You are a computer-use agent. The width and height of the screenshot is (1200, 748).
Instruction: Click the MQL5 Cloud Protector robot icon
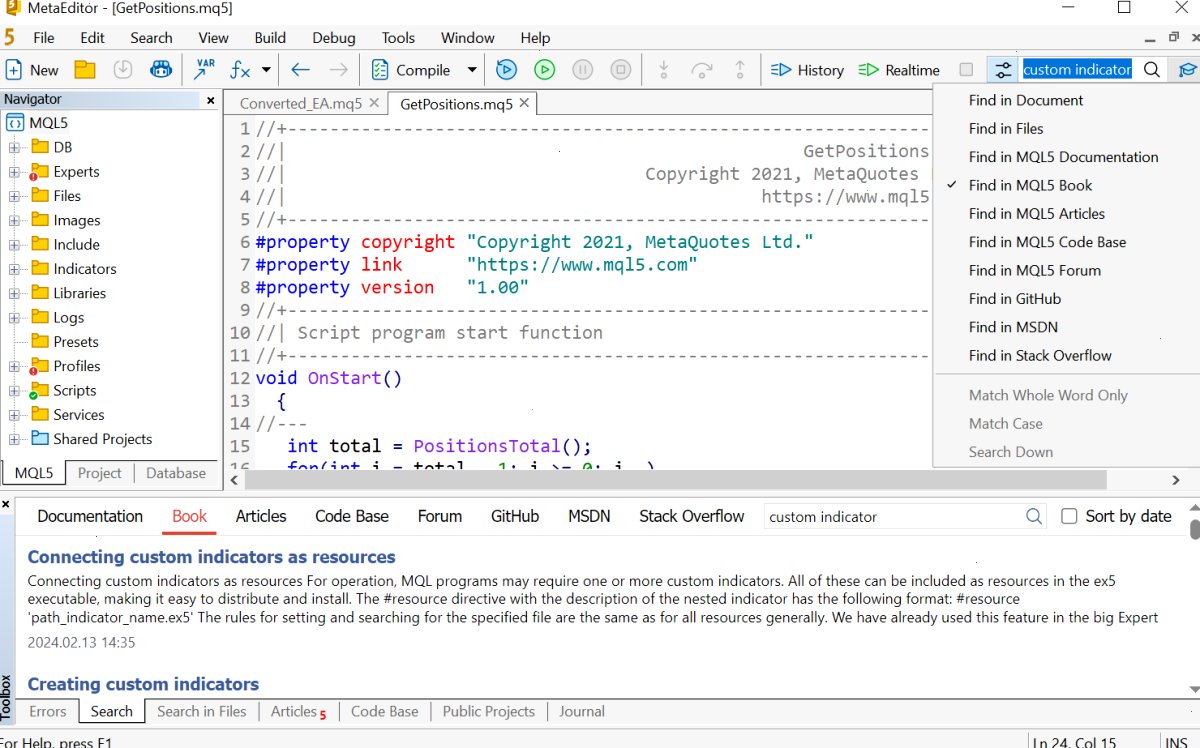coord(161,70)
